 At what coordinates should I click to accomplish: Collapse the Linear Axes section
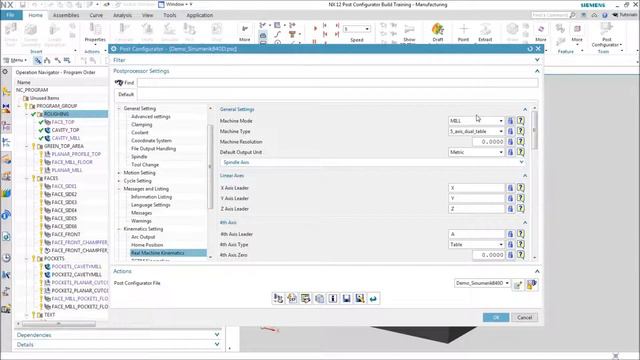click(525, 176)
